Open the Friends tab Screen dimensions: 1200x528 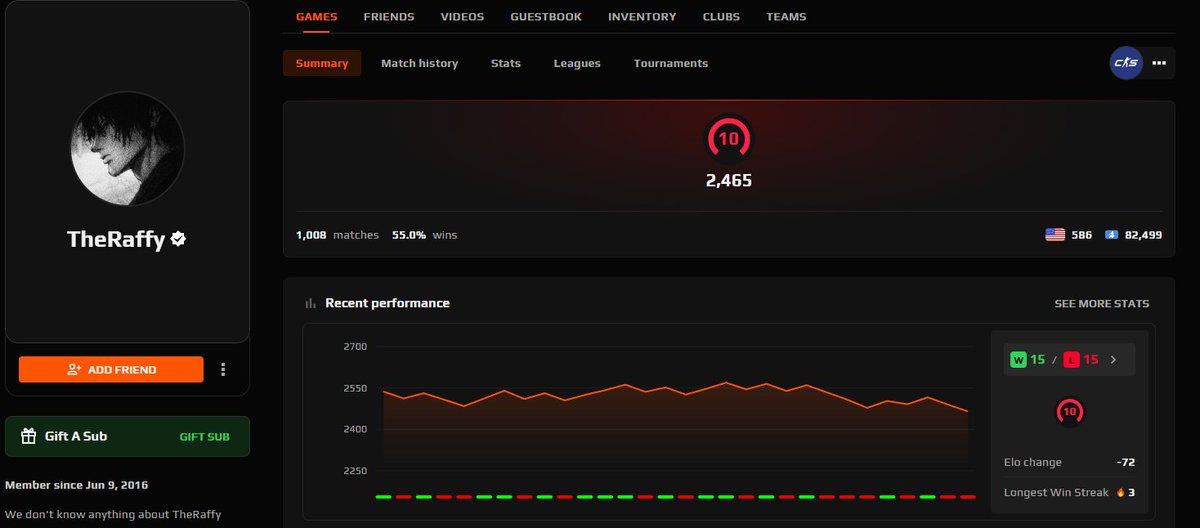389,17
